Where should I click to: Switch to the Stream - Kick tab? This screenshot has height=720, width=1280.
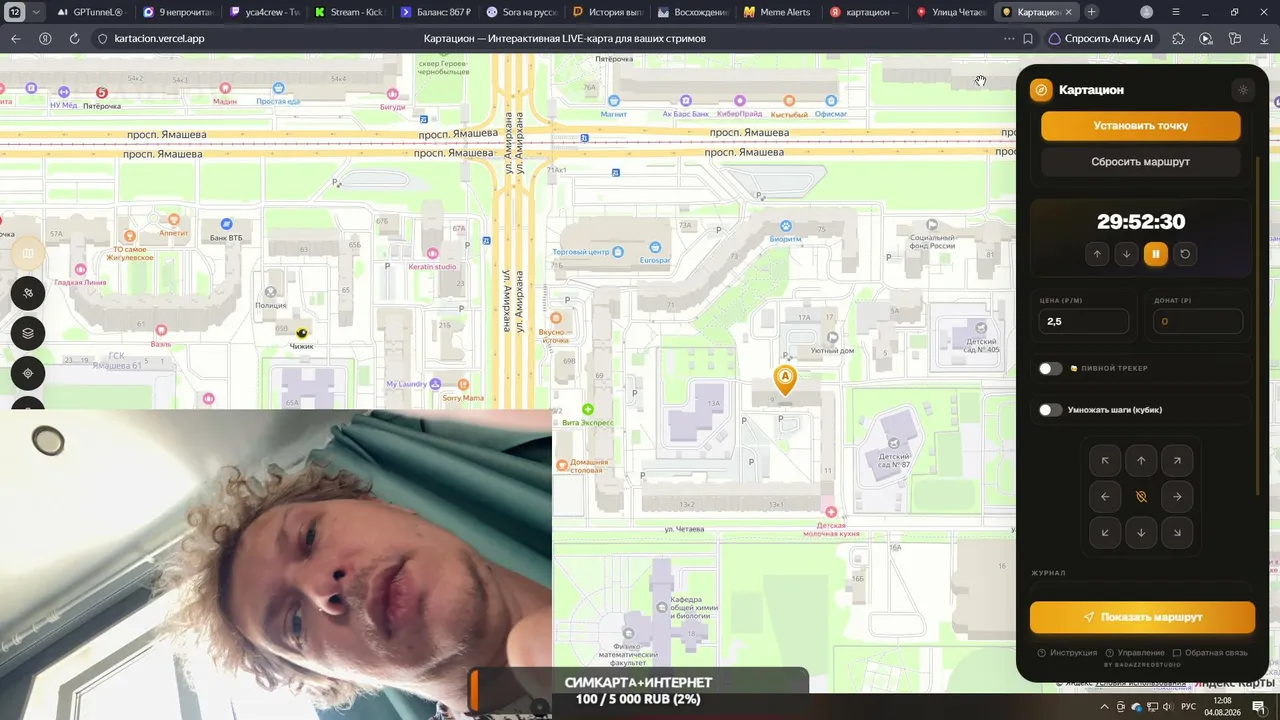(349, 12)
